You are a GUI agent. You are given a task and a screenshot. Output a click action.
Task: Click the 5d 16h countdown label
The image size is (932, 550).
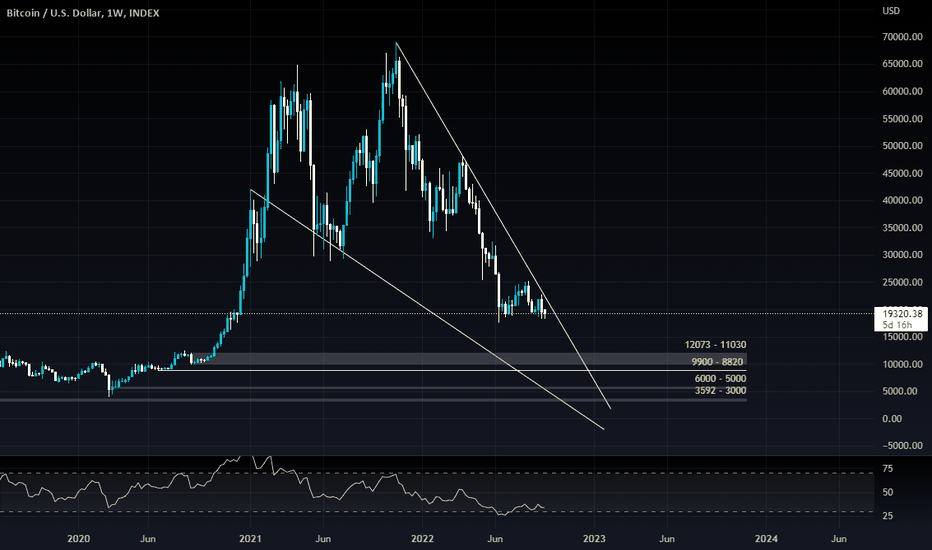(897, 325)
